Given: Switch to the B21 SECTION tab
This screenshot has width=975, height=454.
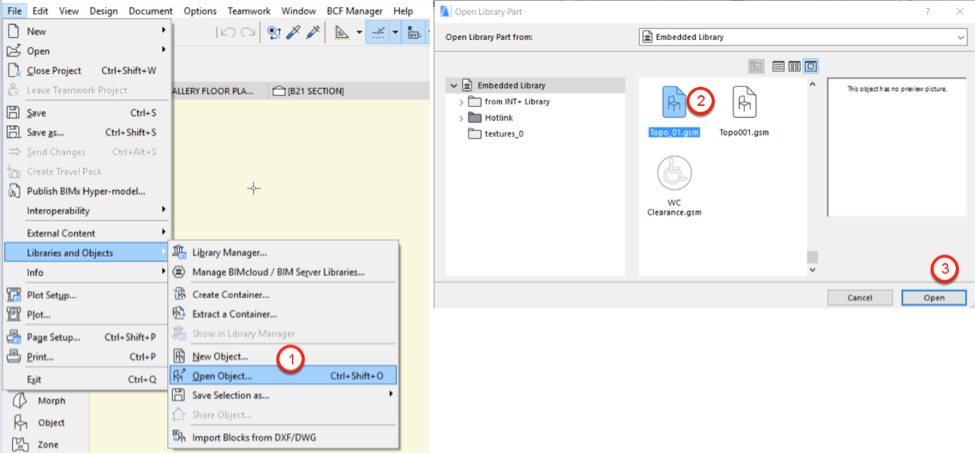Looking at the screenshot, I should [308, 91].
